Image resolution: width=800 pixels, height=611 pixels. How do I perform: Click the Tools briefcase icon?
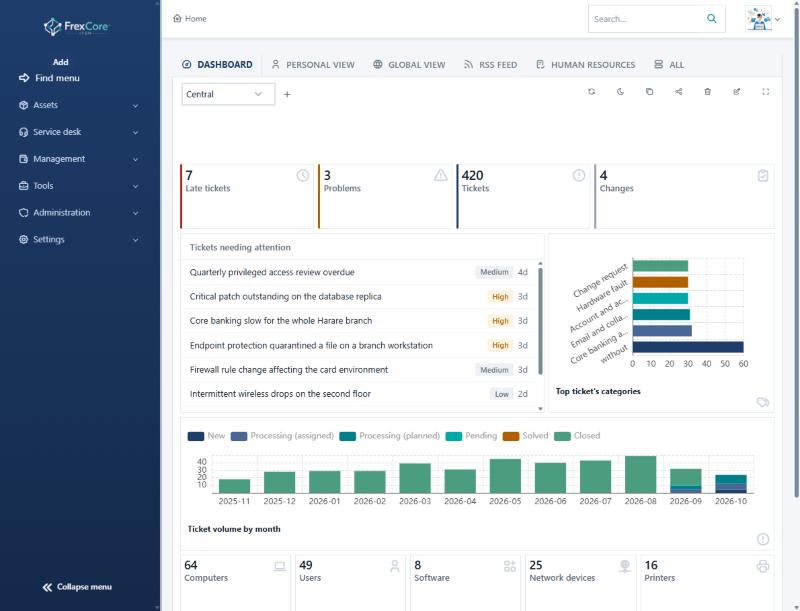coord(23,186)
